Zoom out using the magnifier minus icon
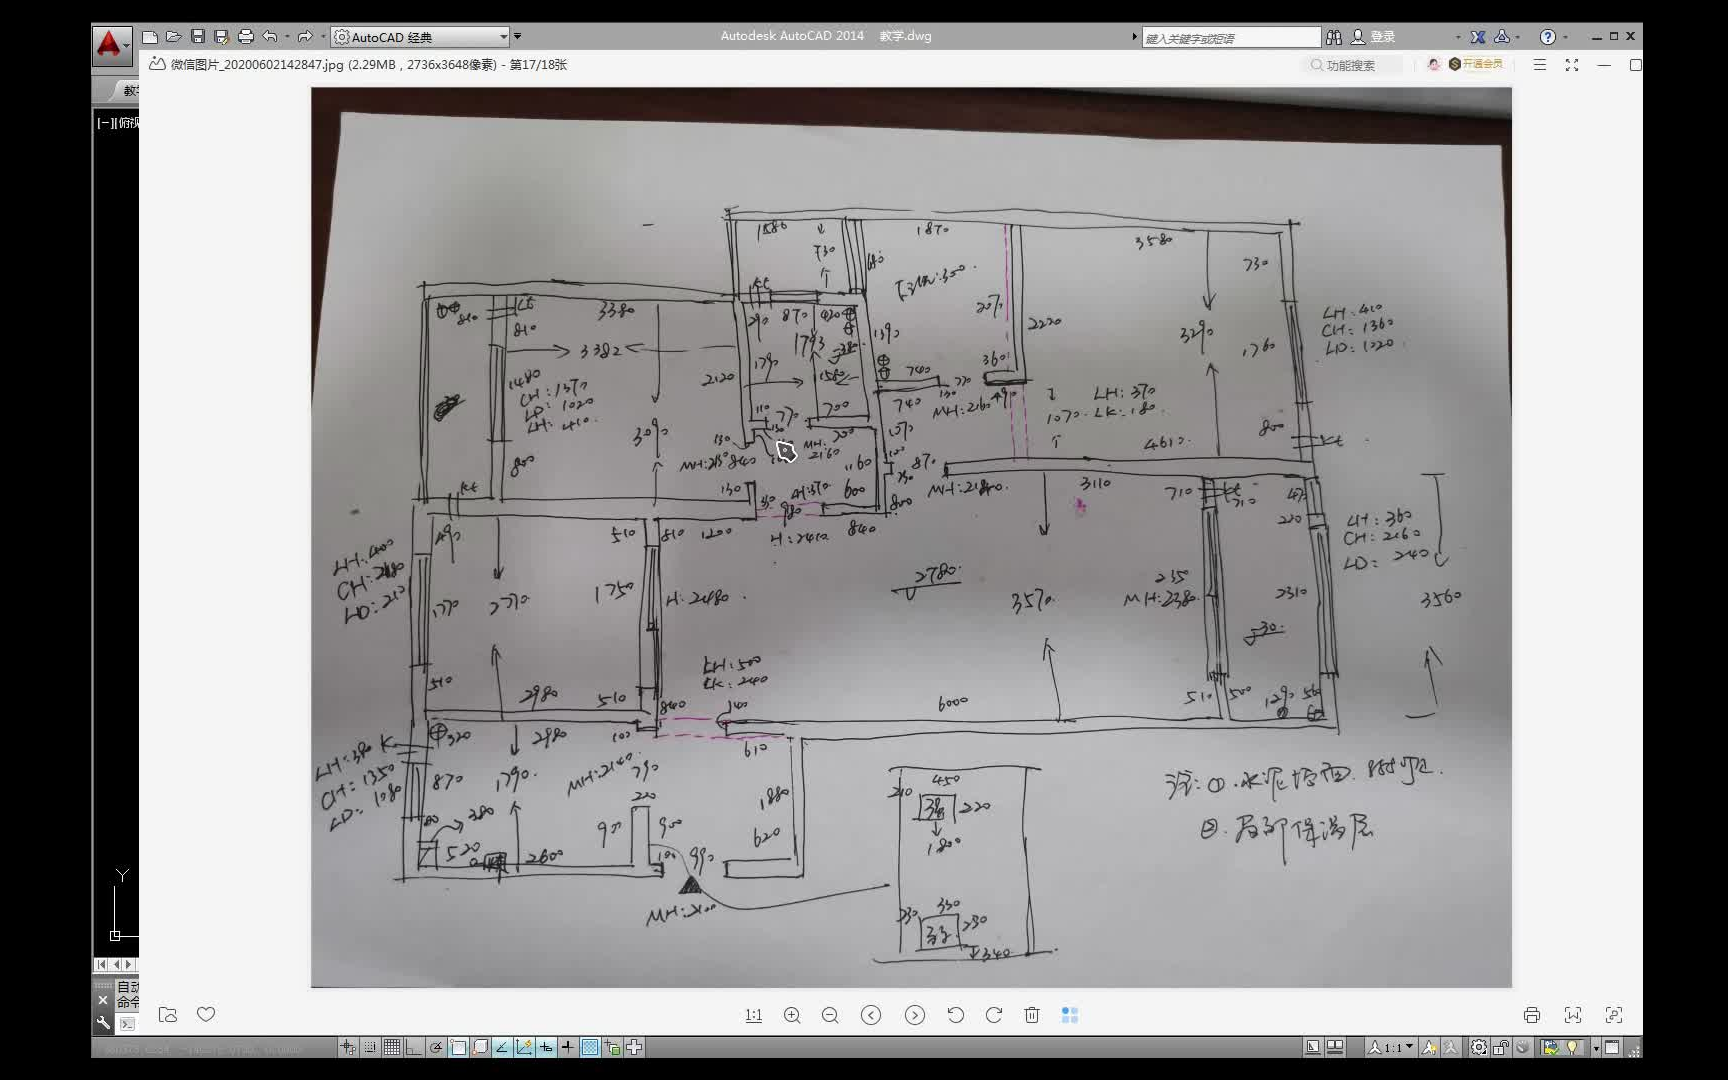 tap(830, 1015)
